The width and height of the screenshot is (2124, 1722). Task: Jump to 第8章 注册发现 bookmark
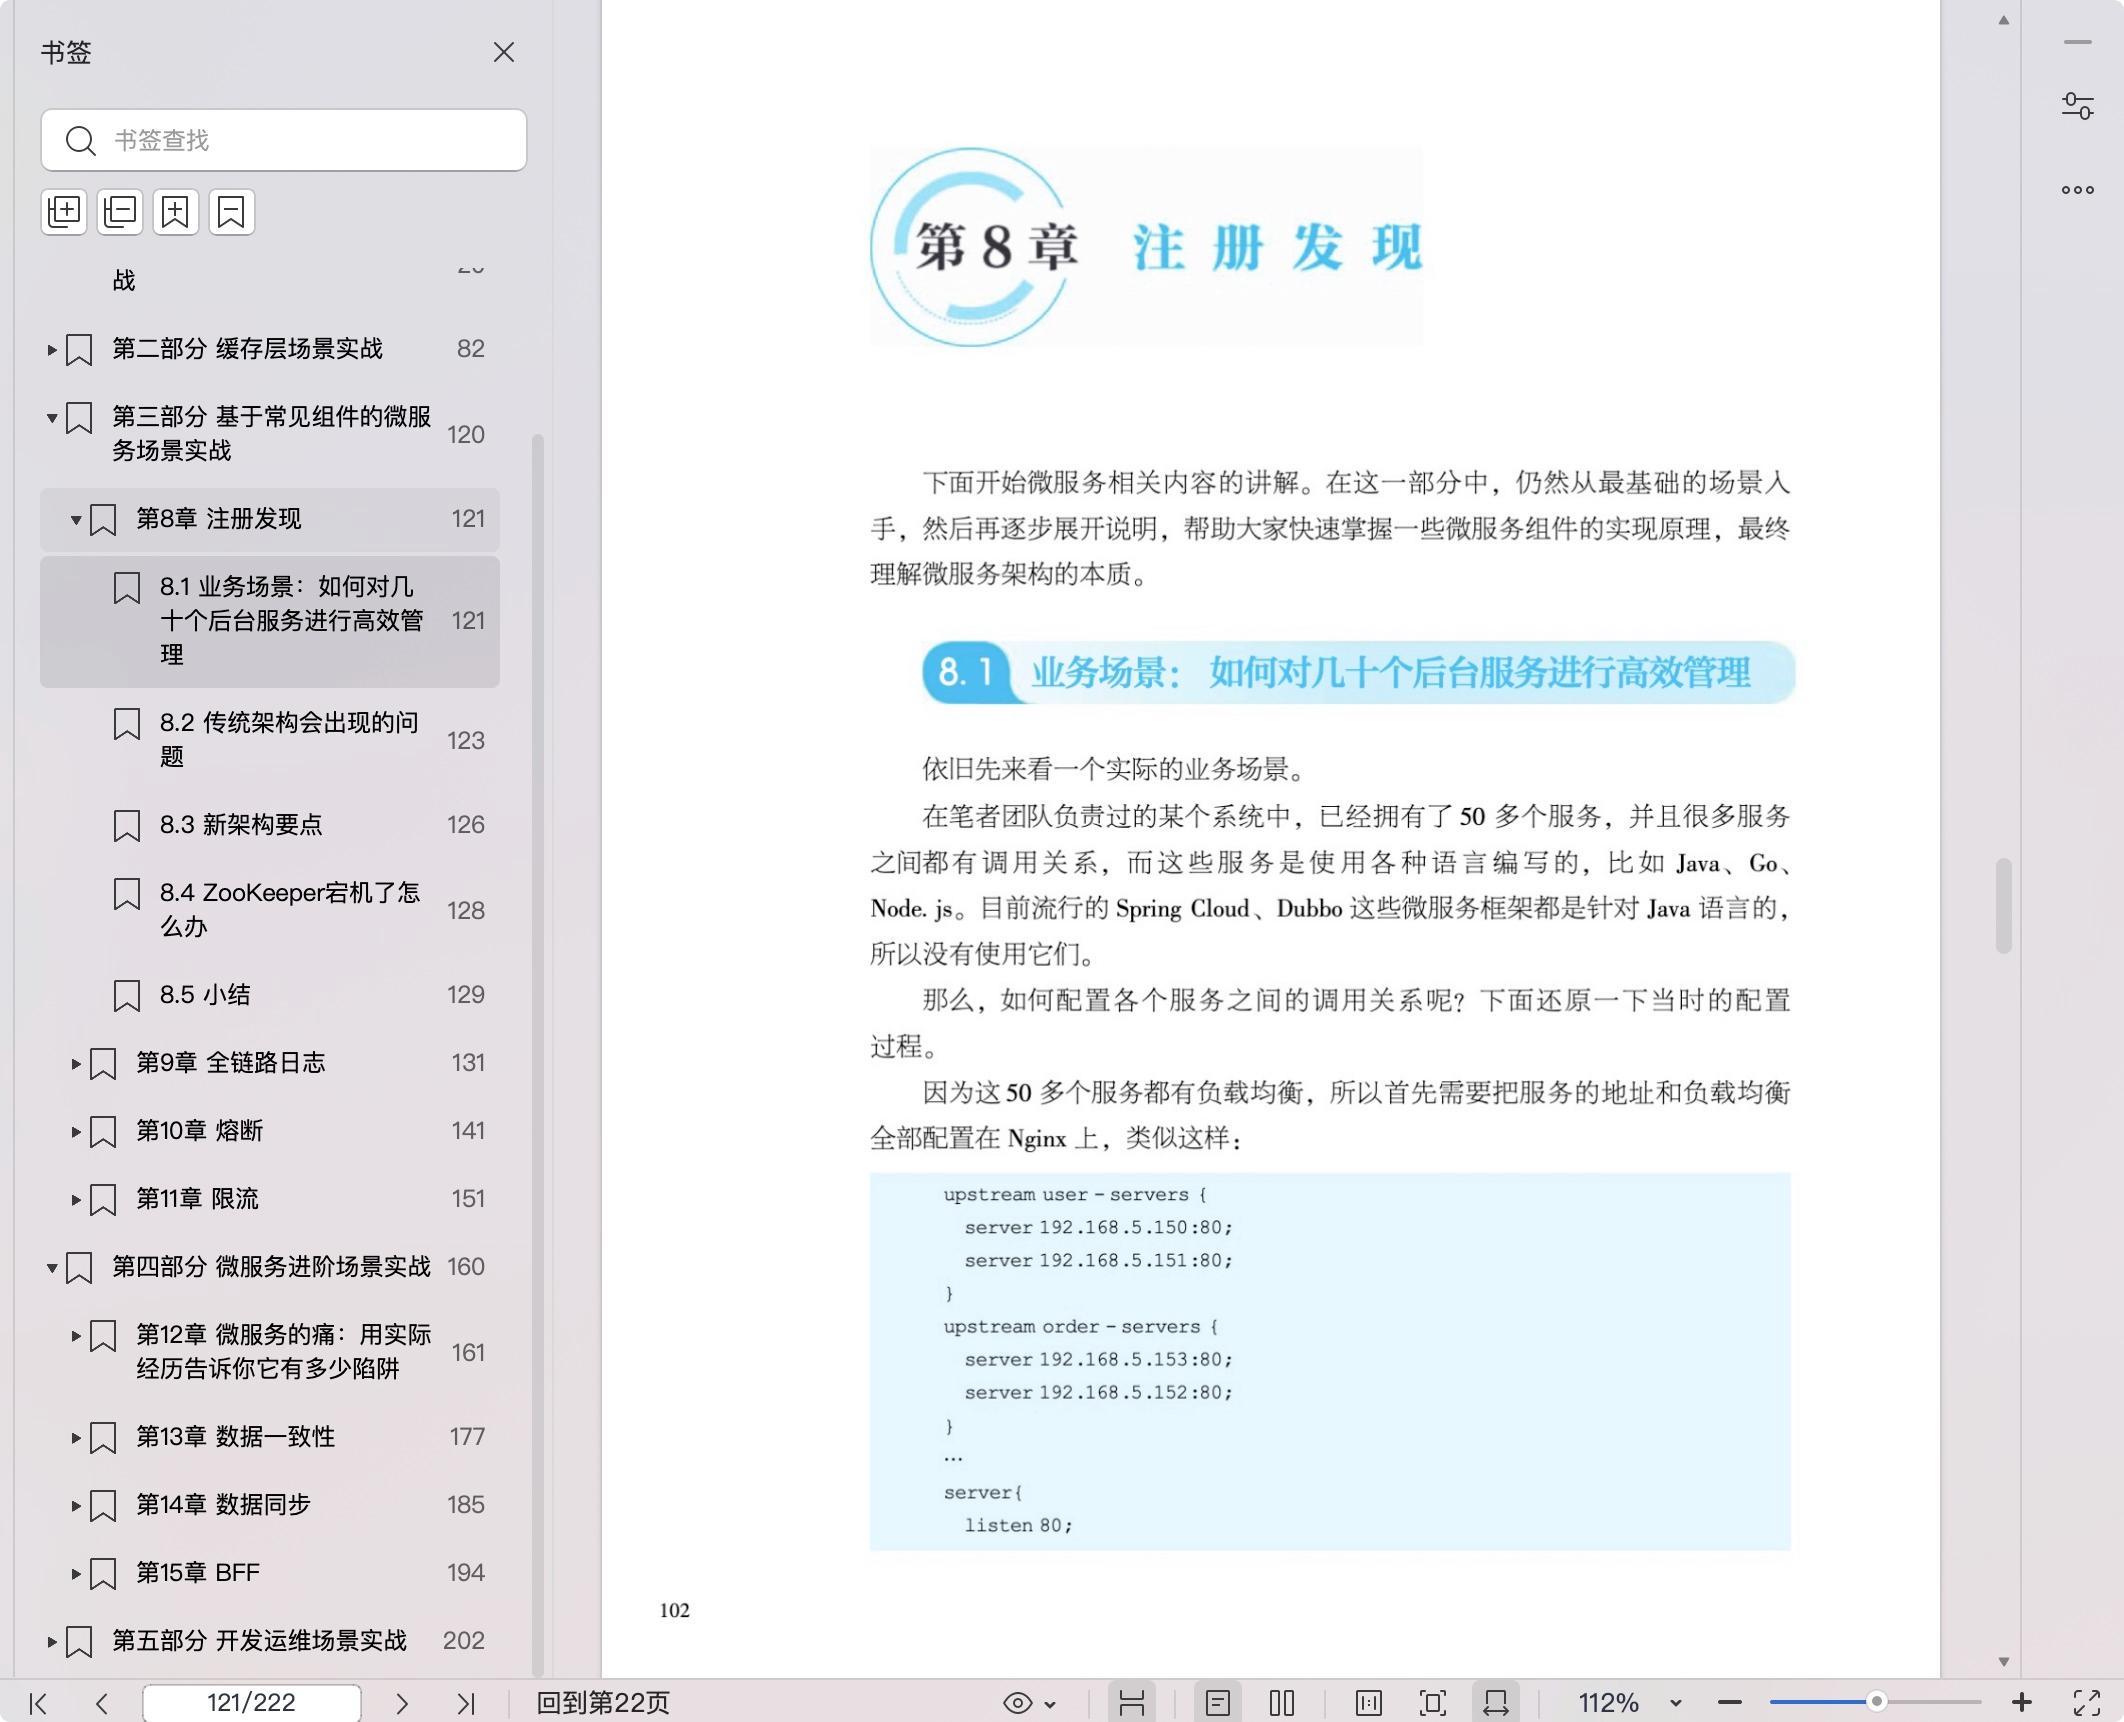click(x=270, y=519)
